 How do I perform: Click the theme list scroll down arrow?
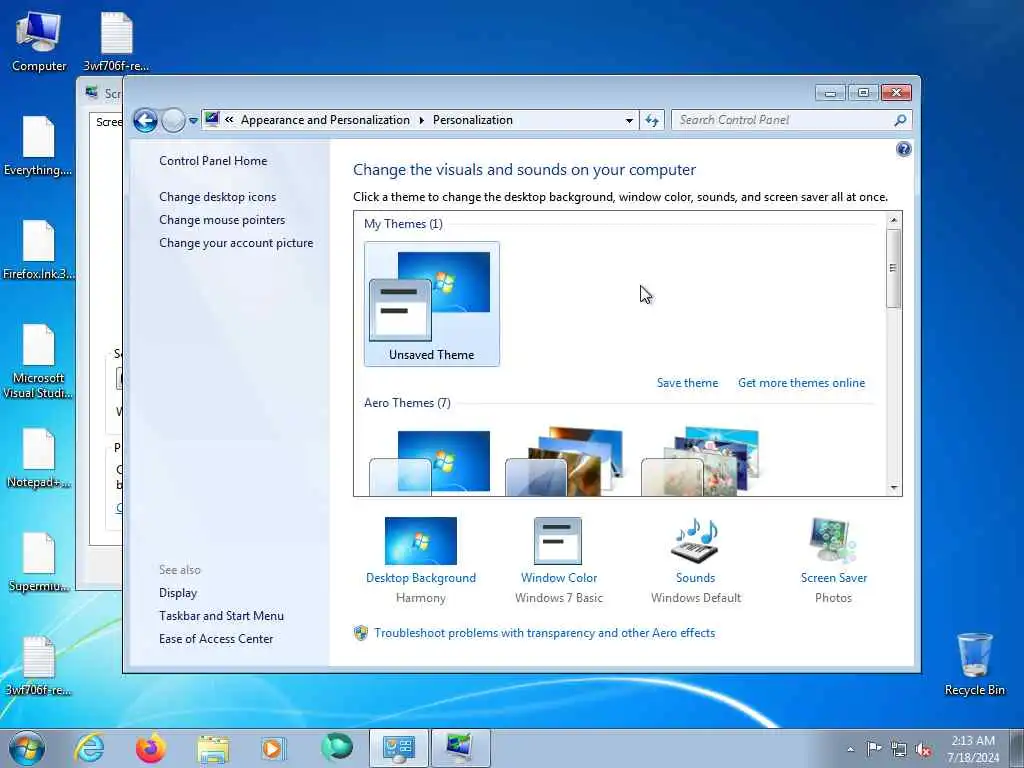(x=893, y=488)
